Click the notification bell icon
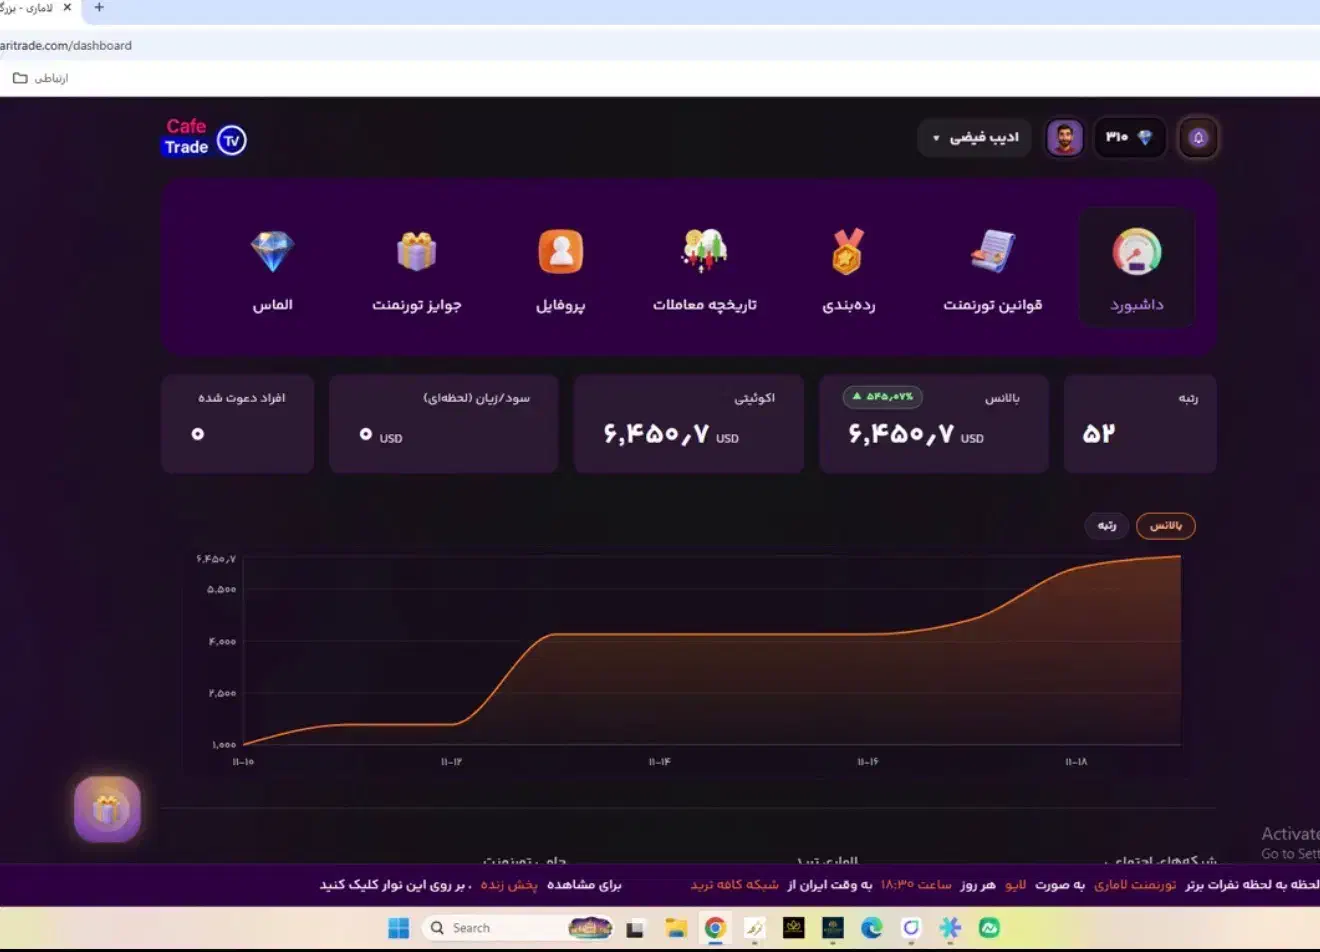 (1198, 138)
